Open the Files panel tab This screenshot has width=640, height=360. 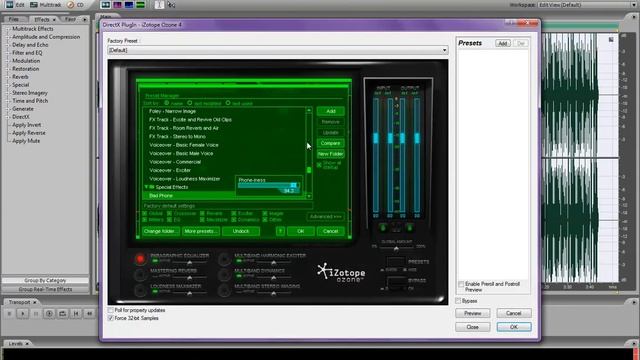pos(13,19)
